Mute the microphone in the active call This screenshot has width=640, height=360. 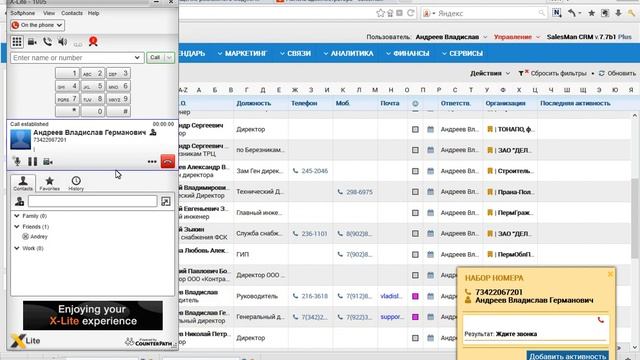[x=17, y=162]
